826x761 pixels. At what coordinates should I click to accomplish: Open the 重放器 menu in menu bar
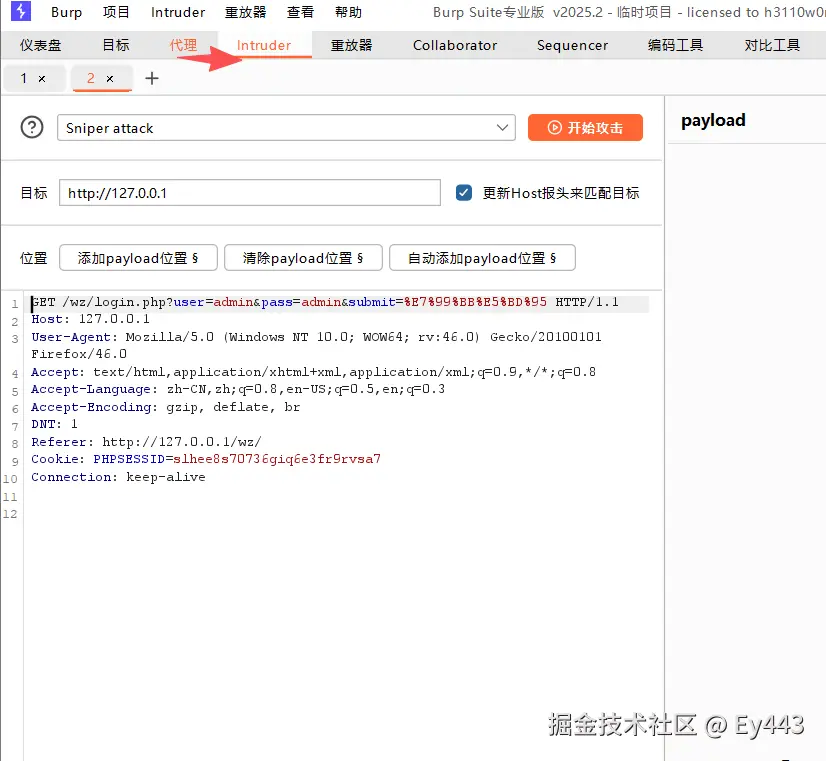click(245, 12)
